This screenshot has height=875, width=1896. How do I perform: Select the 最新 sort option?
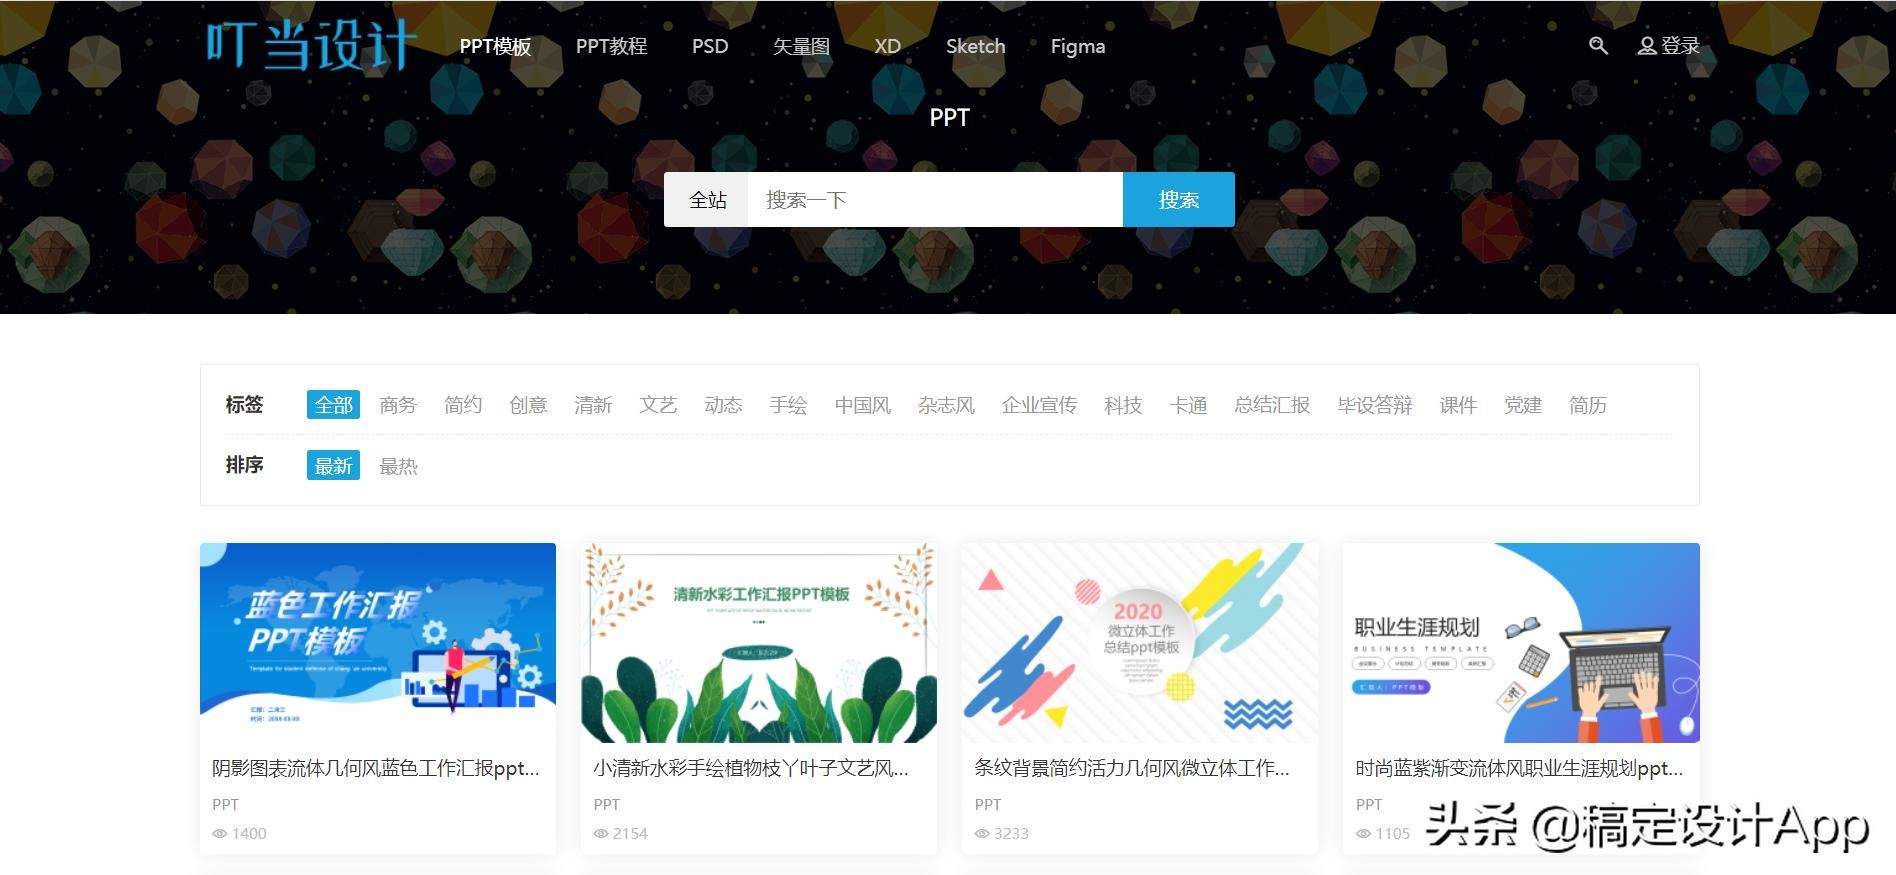point(333,466)
